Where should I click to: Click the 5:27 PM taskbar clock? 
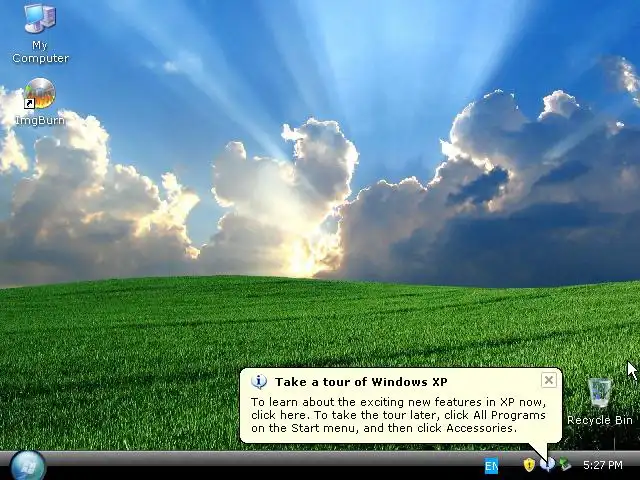click(x=602, y=465)
